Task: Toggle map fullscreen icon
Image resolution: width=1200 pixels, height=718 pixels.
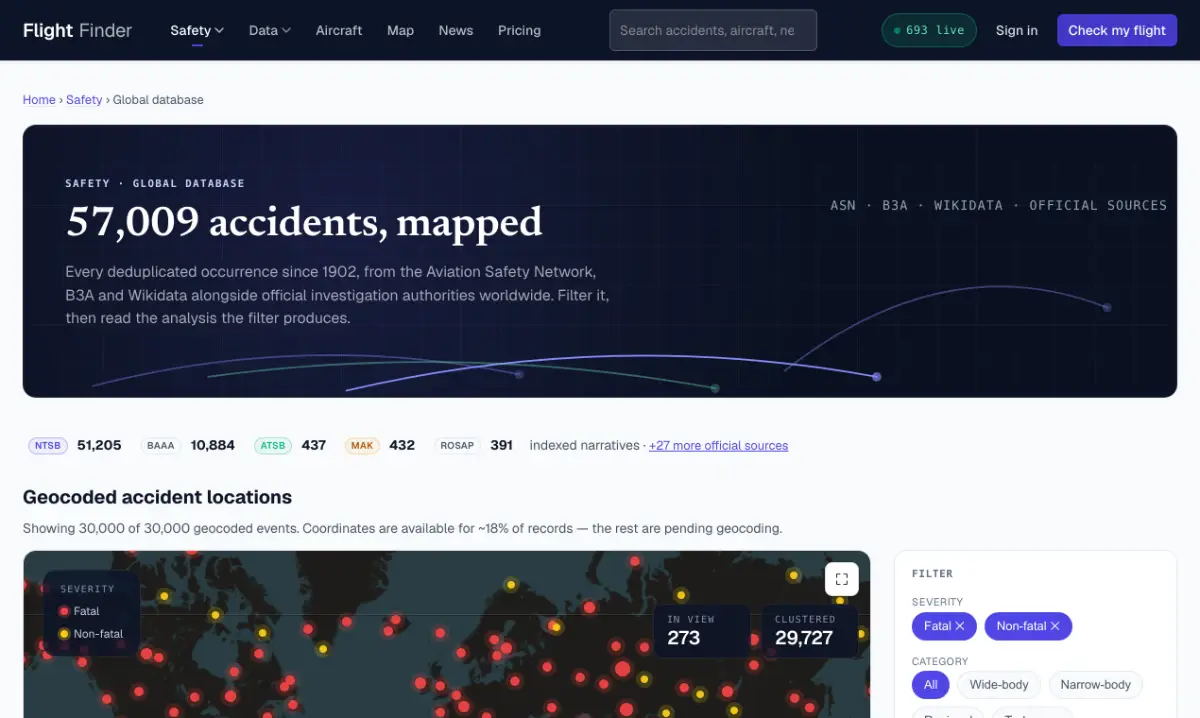Action: (842, 579)
